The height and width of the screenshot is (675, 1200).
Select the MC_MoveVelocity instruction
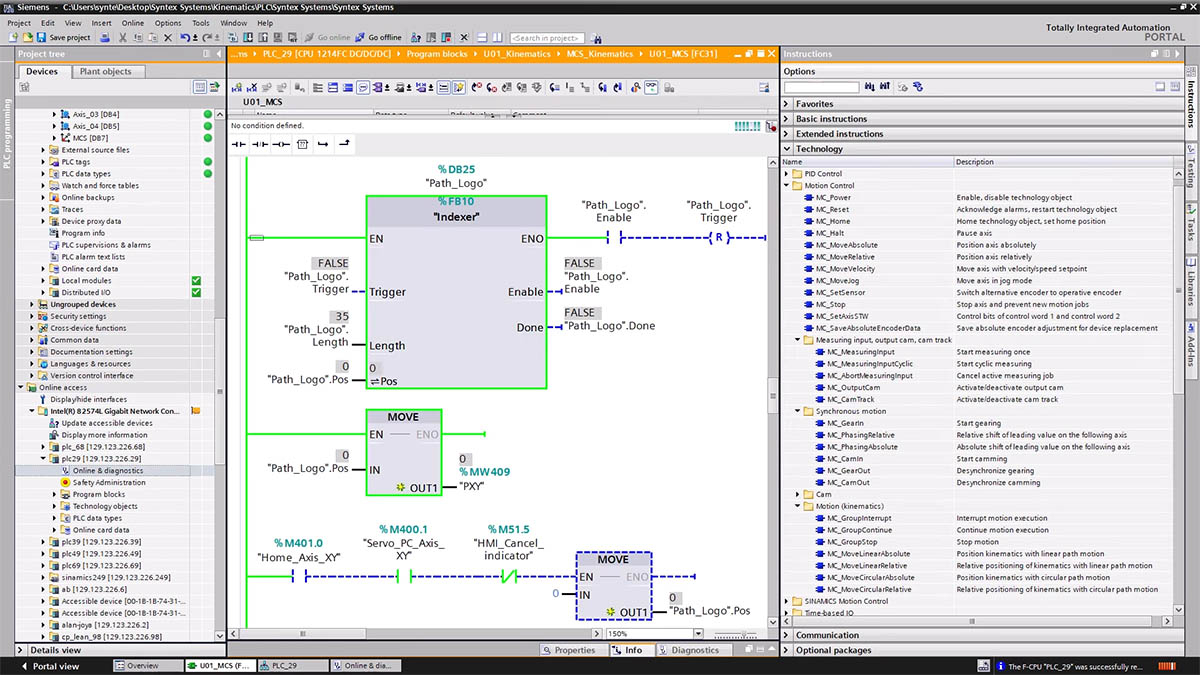[844, 269]
